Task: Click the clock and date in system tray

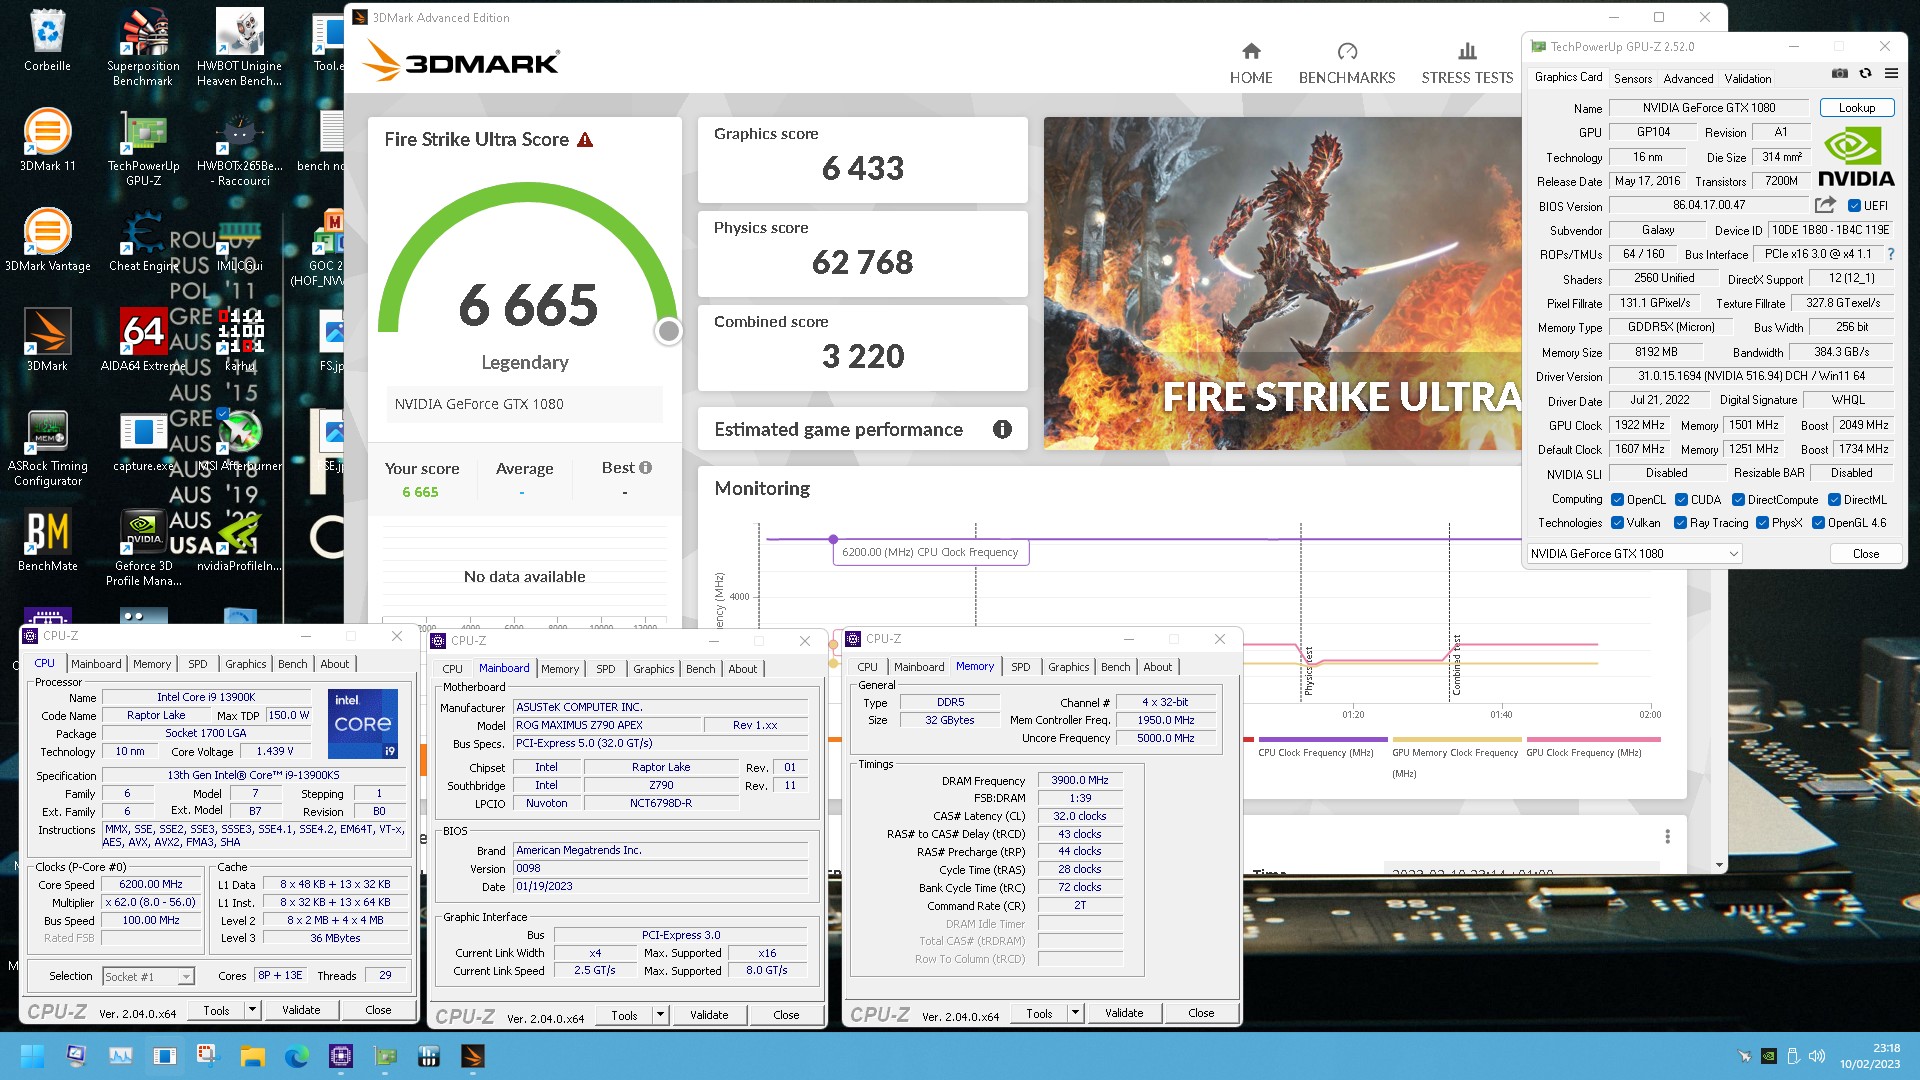Action: 1869,1056
